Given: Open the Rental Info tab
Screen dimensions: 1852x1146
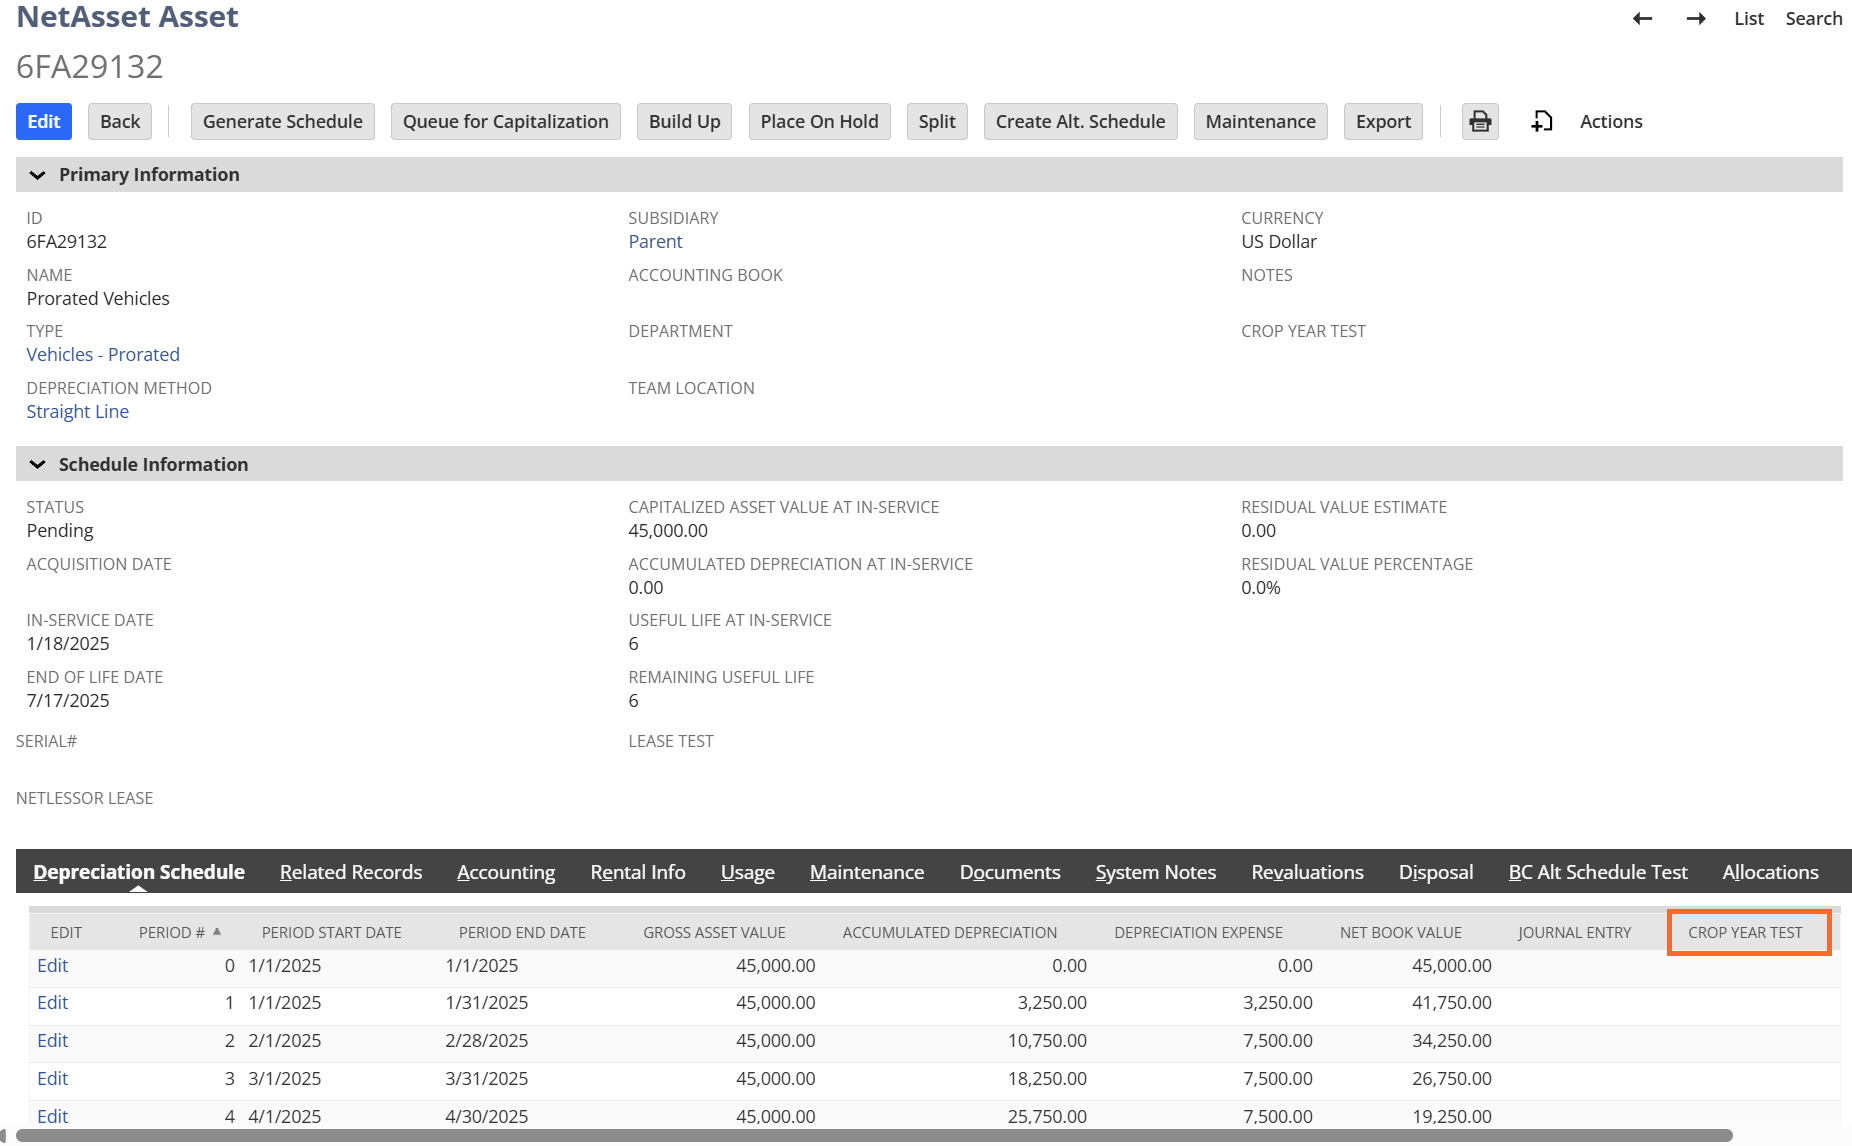Looking at the screenshot, I should (x=638, y=872).
